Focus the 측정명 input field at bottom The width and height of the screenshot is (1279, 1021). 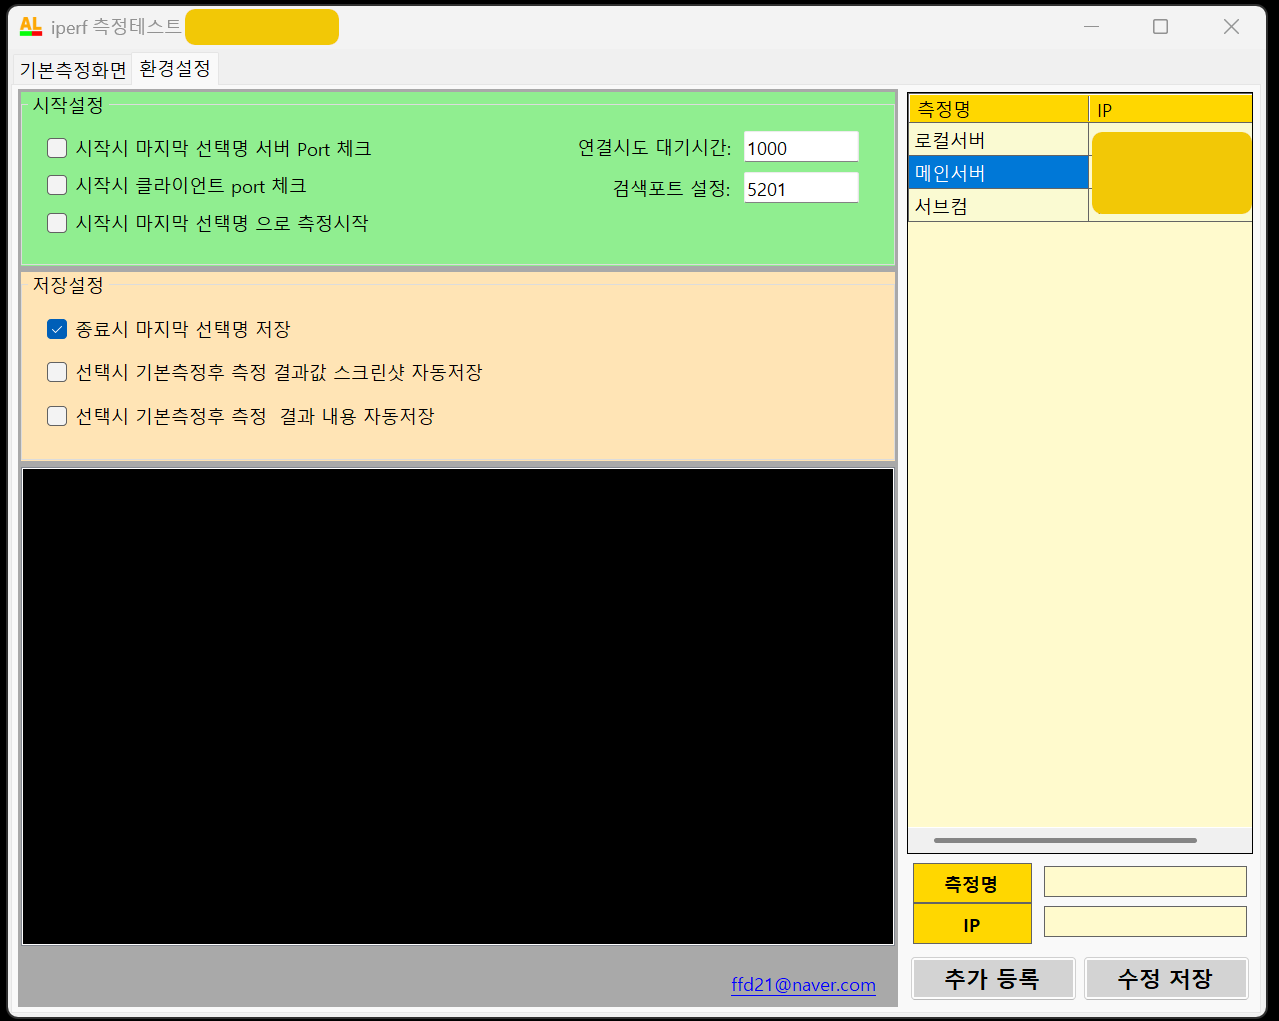[x=1145, y=882]
